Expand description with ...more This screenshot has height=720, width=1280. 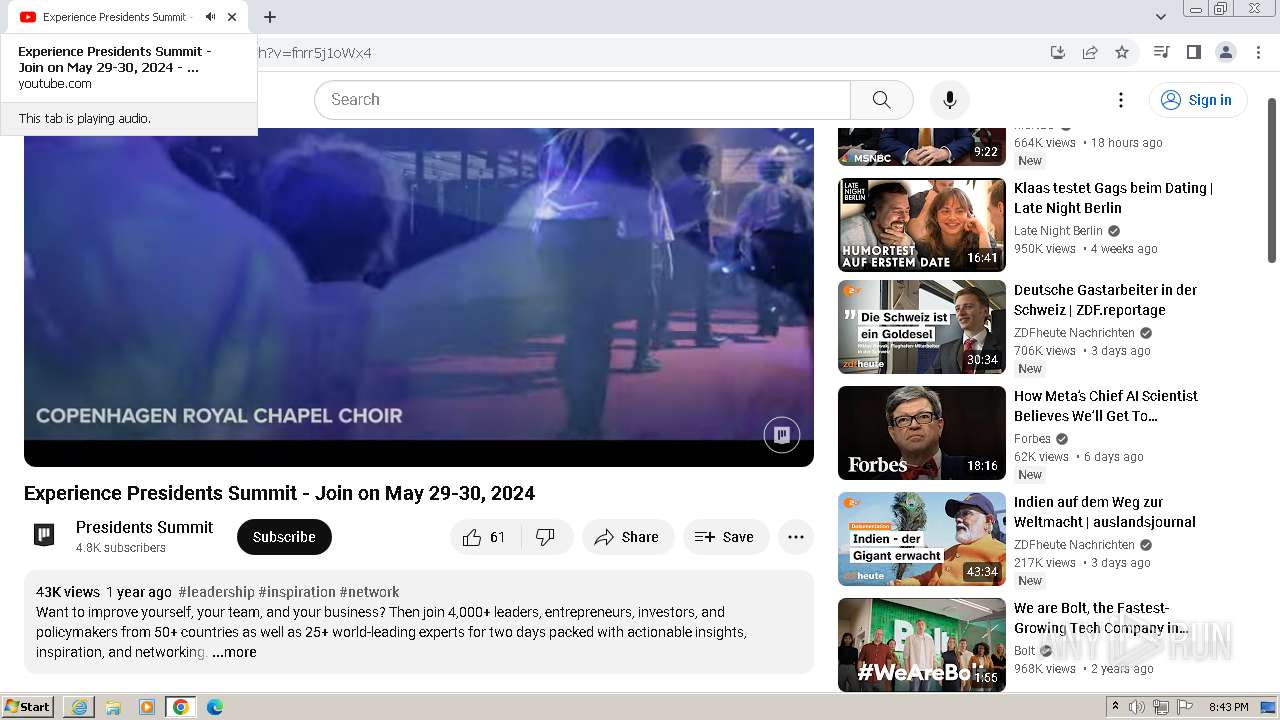coord(234,652)
